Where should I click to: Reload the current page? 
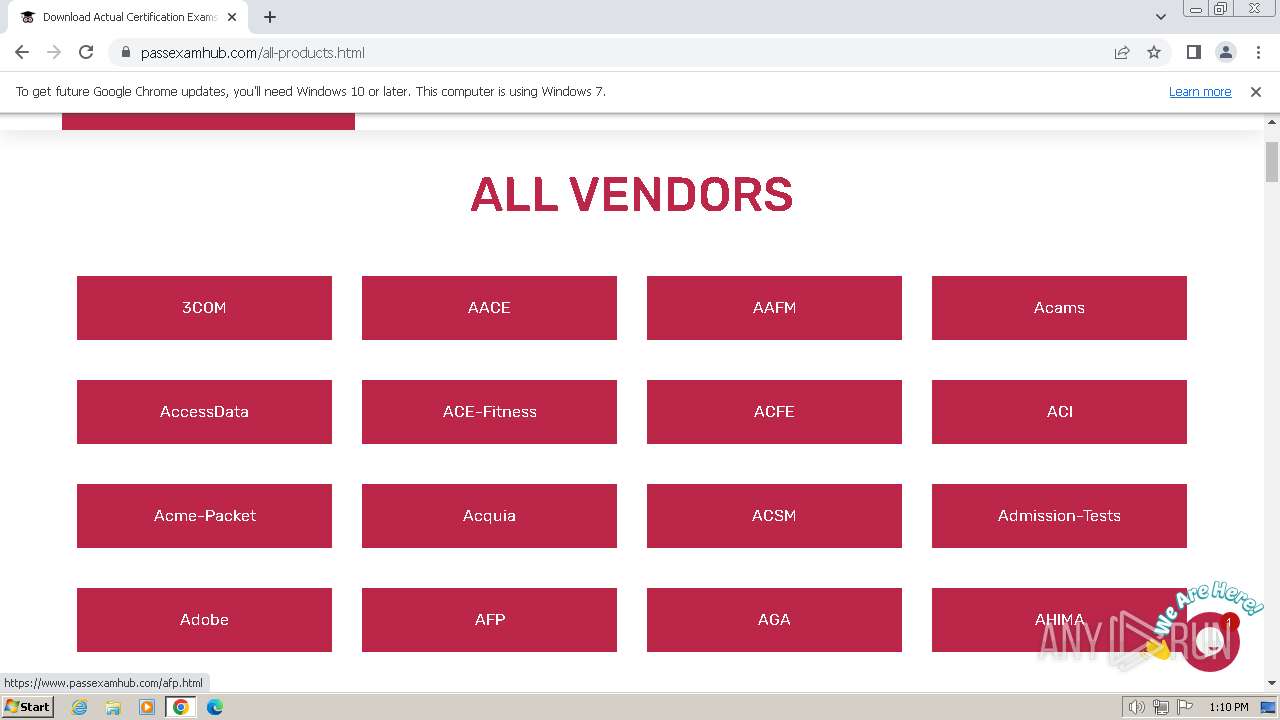click(86, 52)
